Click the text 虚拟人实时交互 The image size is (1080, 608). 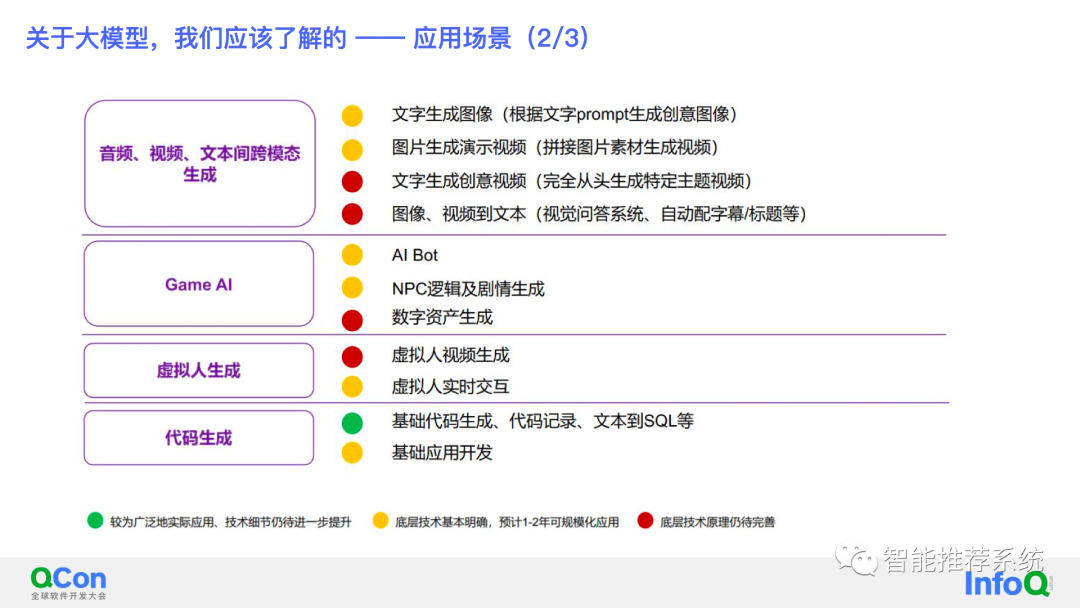(x=450, y=386)
